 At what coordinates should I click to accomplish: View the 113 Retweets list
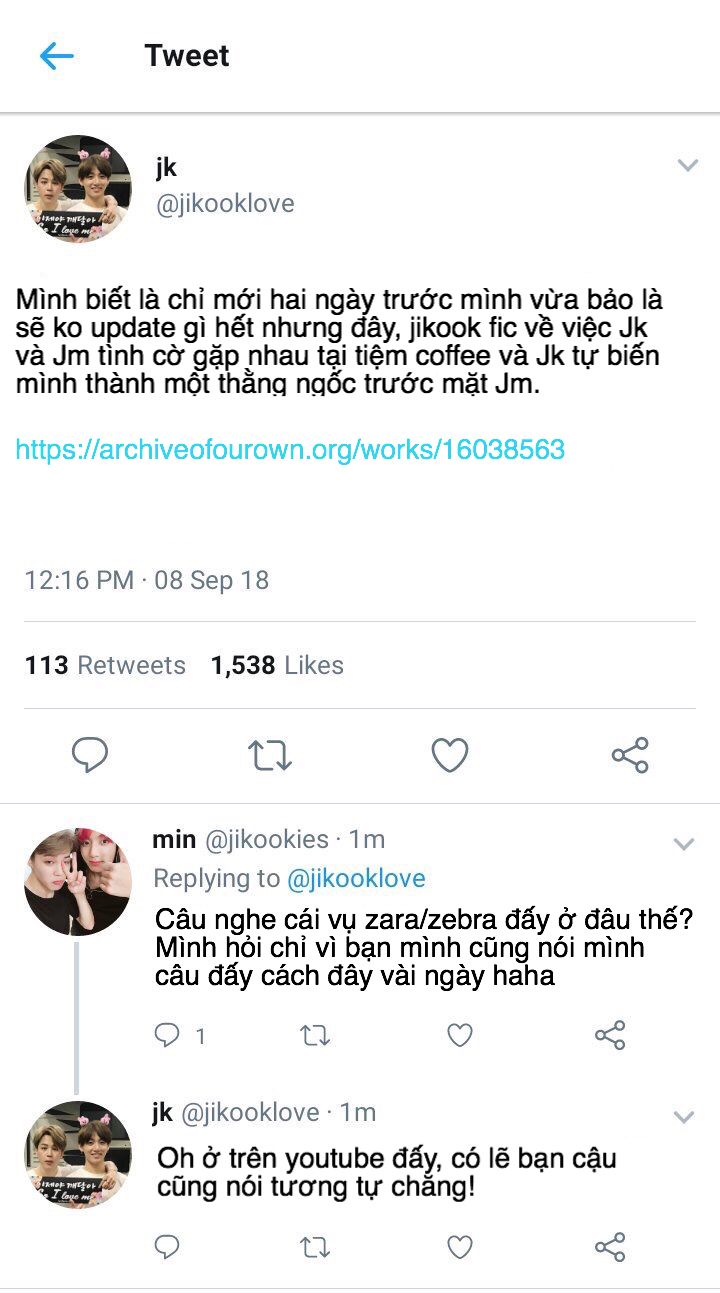click(x=105, y=665)
